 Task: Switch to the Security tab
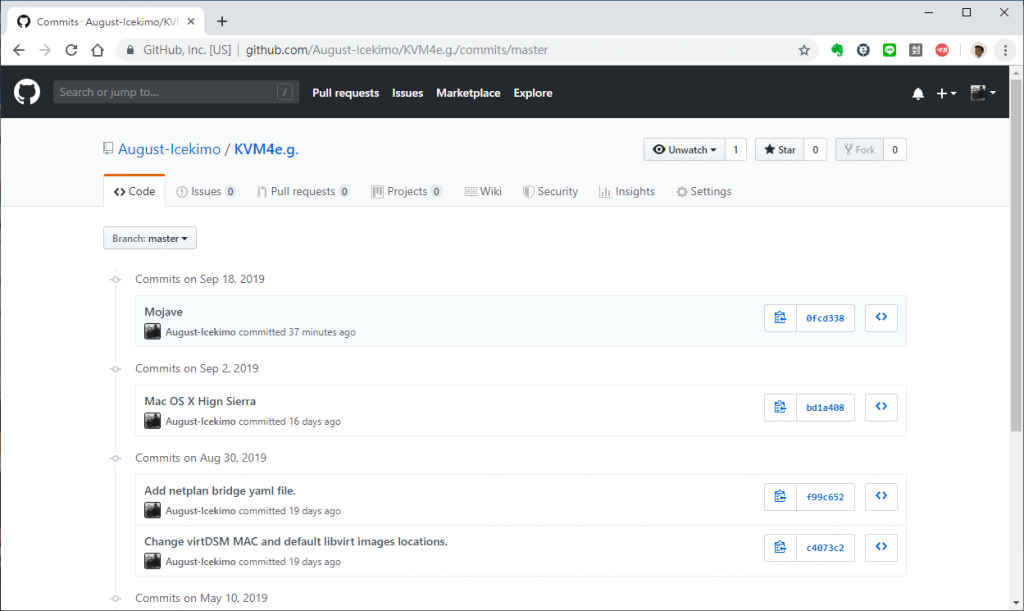(x=551, y=191)
